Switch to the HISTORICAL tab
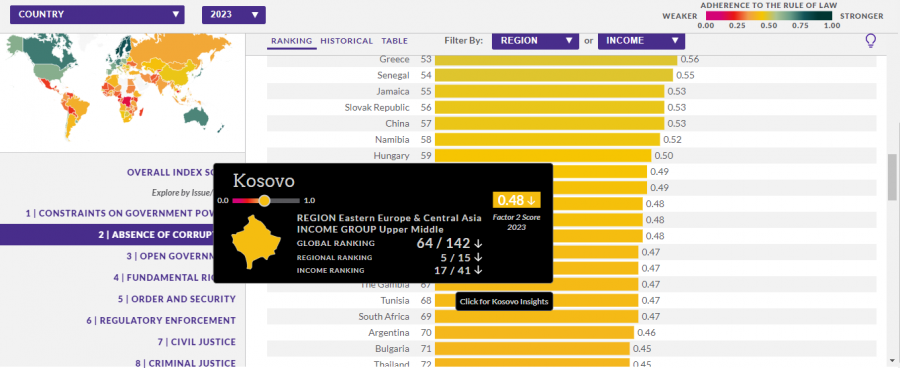The height and width of the screenshot is (368, 900). pos(347,41)
